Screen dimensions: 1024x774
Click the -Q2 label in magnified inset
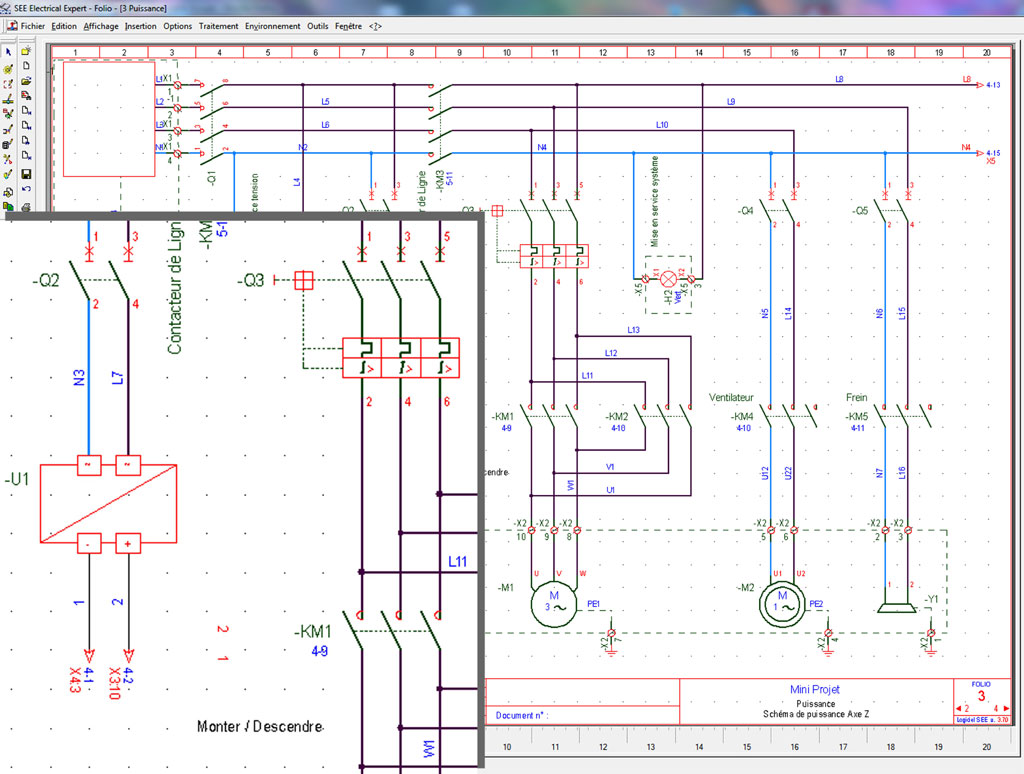pos(46,280)
